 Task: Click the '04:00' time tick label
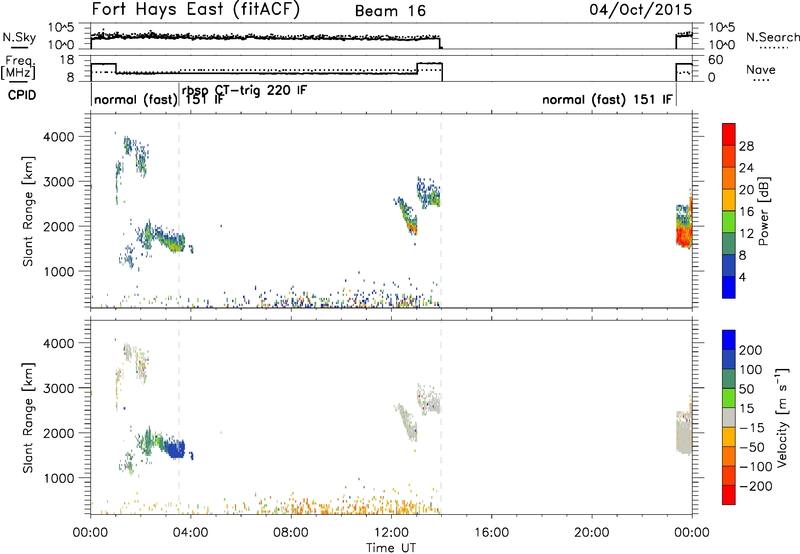pyautogui.click(x=190, y=533)
